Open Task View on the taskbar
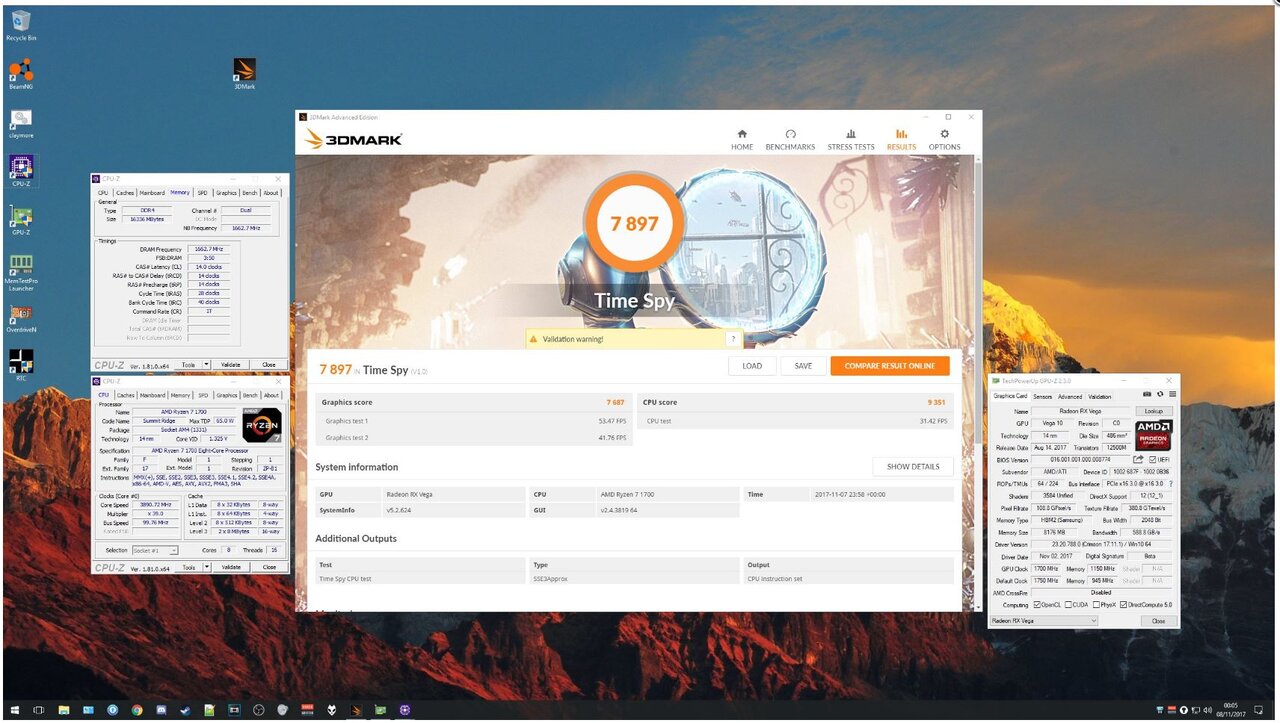 click(x=39, y=710)
